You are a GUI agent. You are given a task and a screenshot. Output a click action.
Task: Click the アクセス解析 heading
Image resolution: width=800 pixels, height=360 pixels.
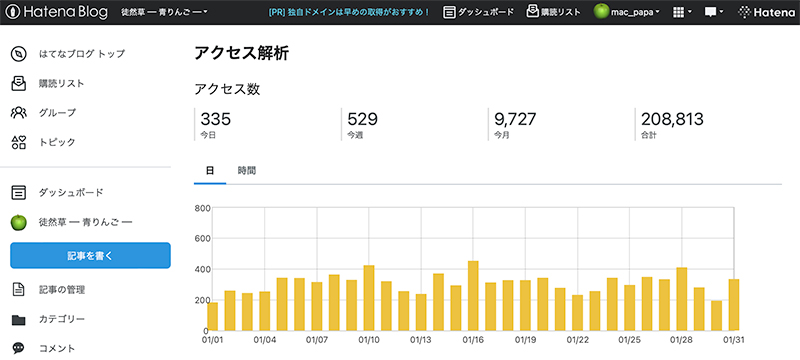[x=242, y=54]
